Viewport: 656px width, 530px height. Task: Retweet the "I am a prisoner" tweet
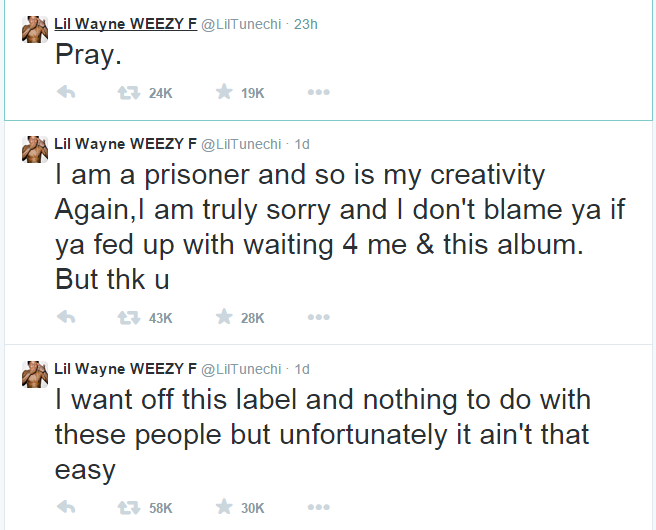pos(129,318)
